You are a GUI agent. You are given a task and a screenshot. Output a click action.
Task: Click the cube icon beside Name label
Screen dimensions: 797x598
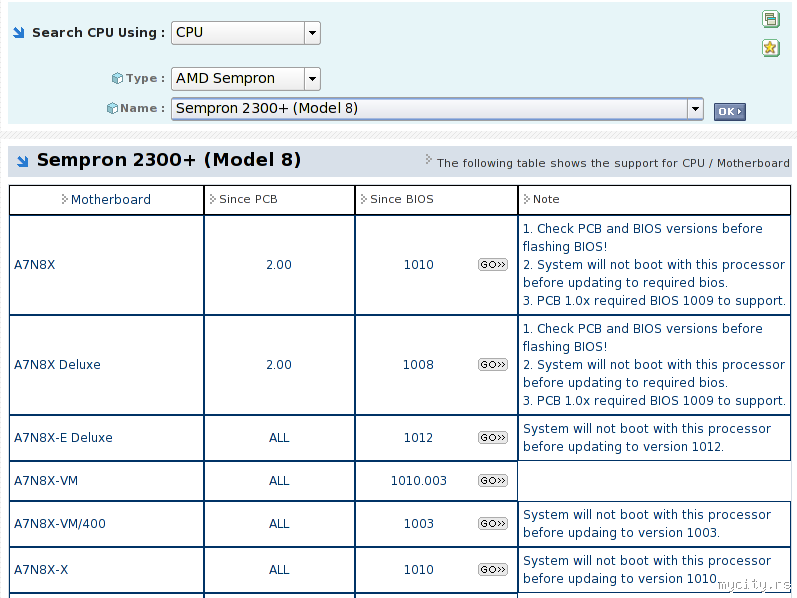pyautogui.click(x=112, y=108)
